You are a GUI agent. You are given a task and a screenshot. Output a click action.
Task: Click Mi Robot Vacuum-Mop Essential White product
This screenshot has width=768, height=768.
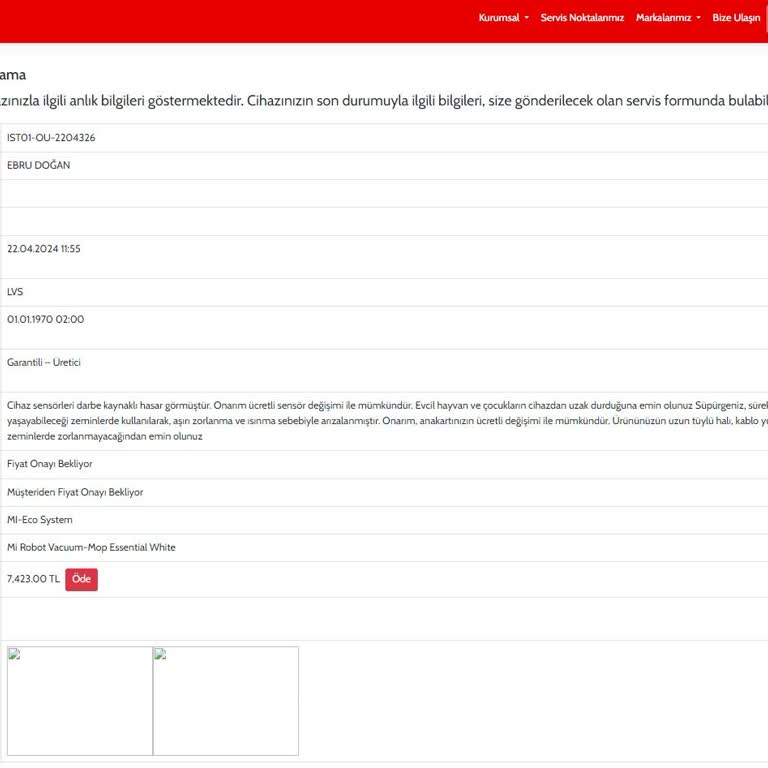pos(91,548)
